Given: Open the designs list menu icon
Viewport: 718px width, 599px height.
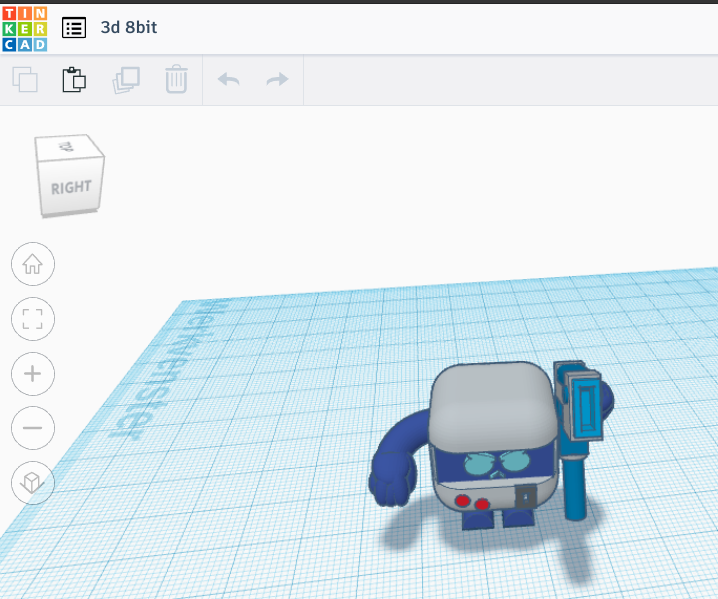Looking at the screenshot, I should (74, 28).
